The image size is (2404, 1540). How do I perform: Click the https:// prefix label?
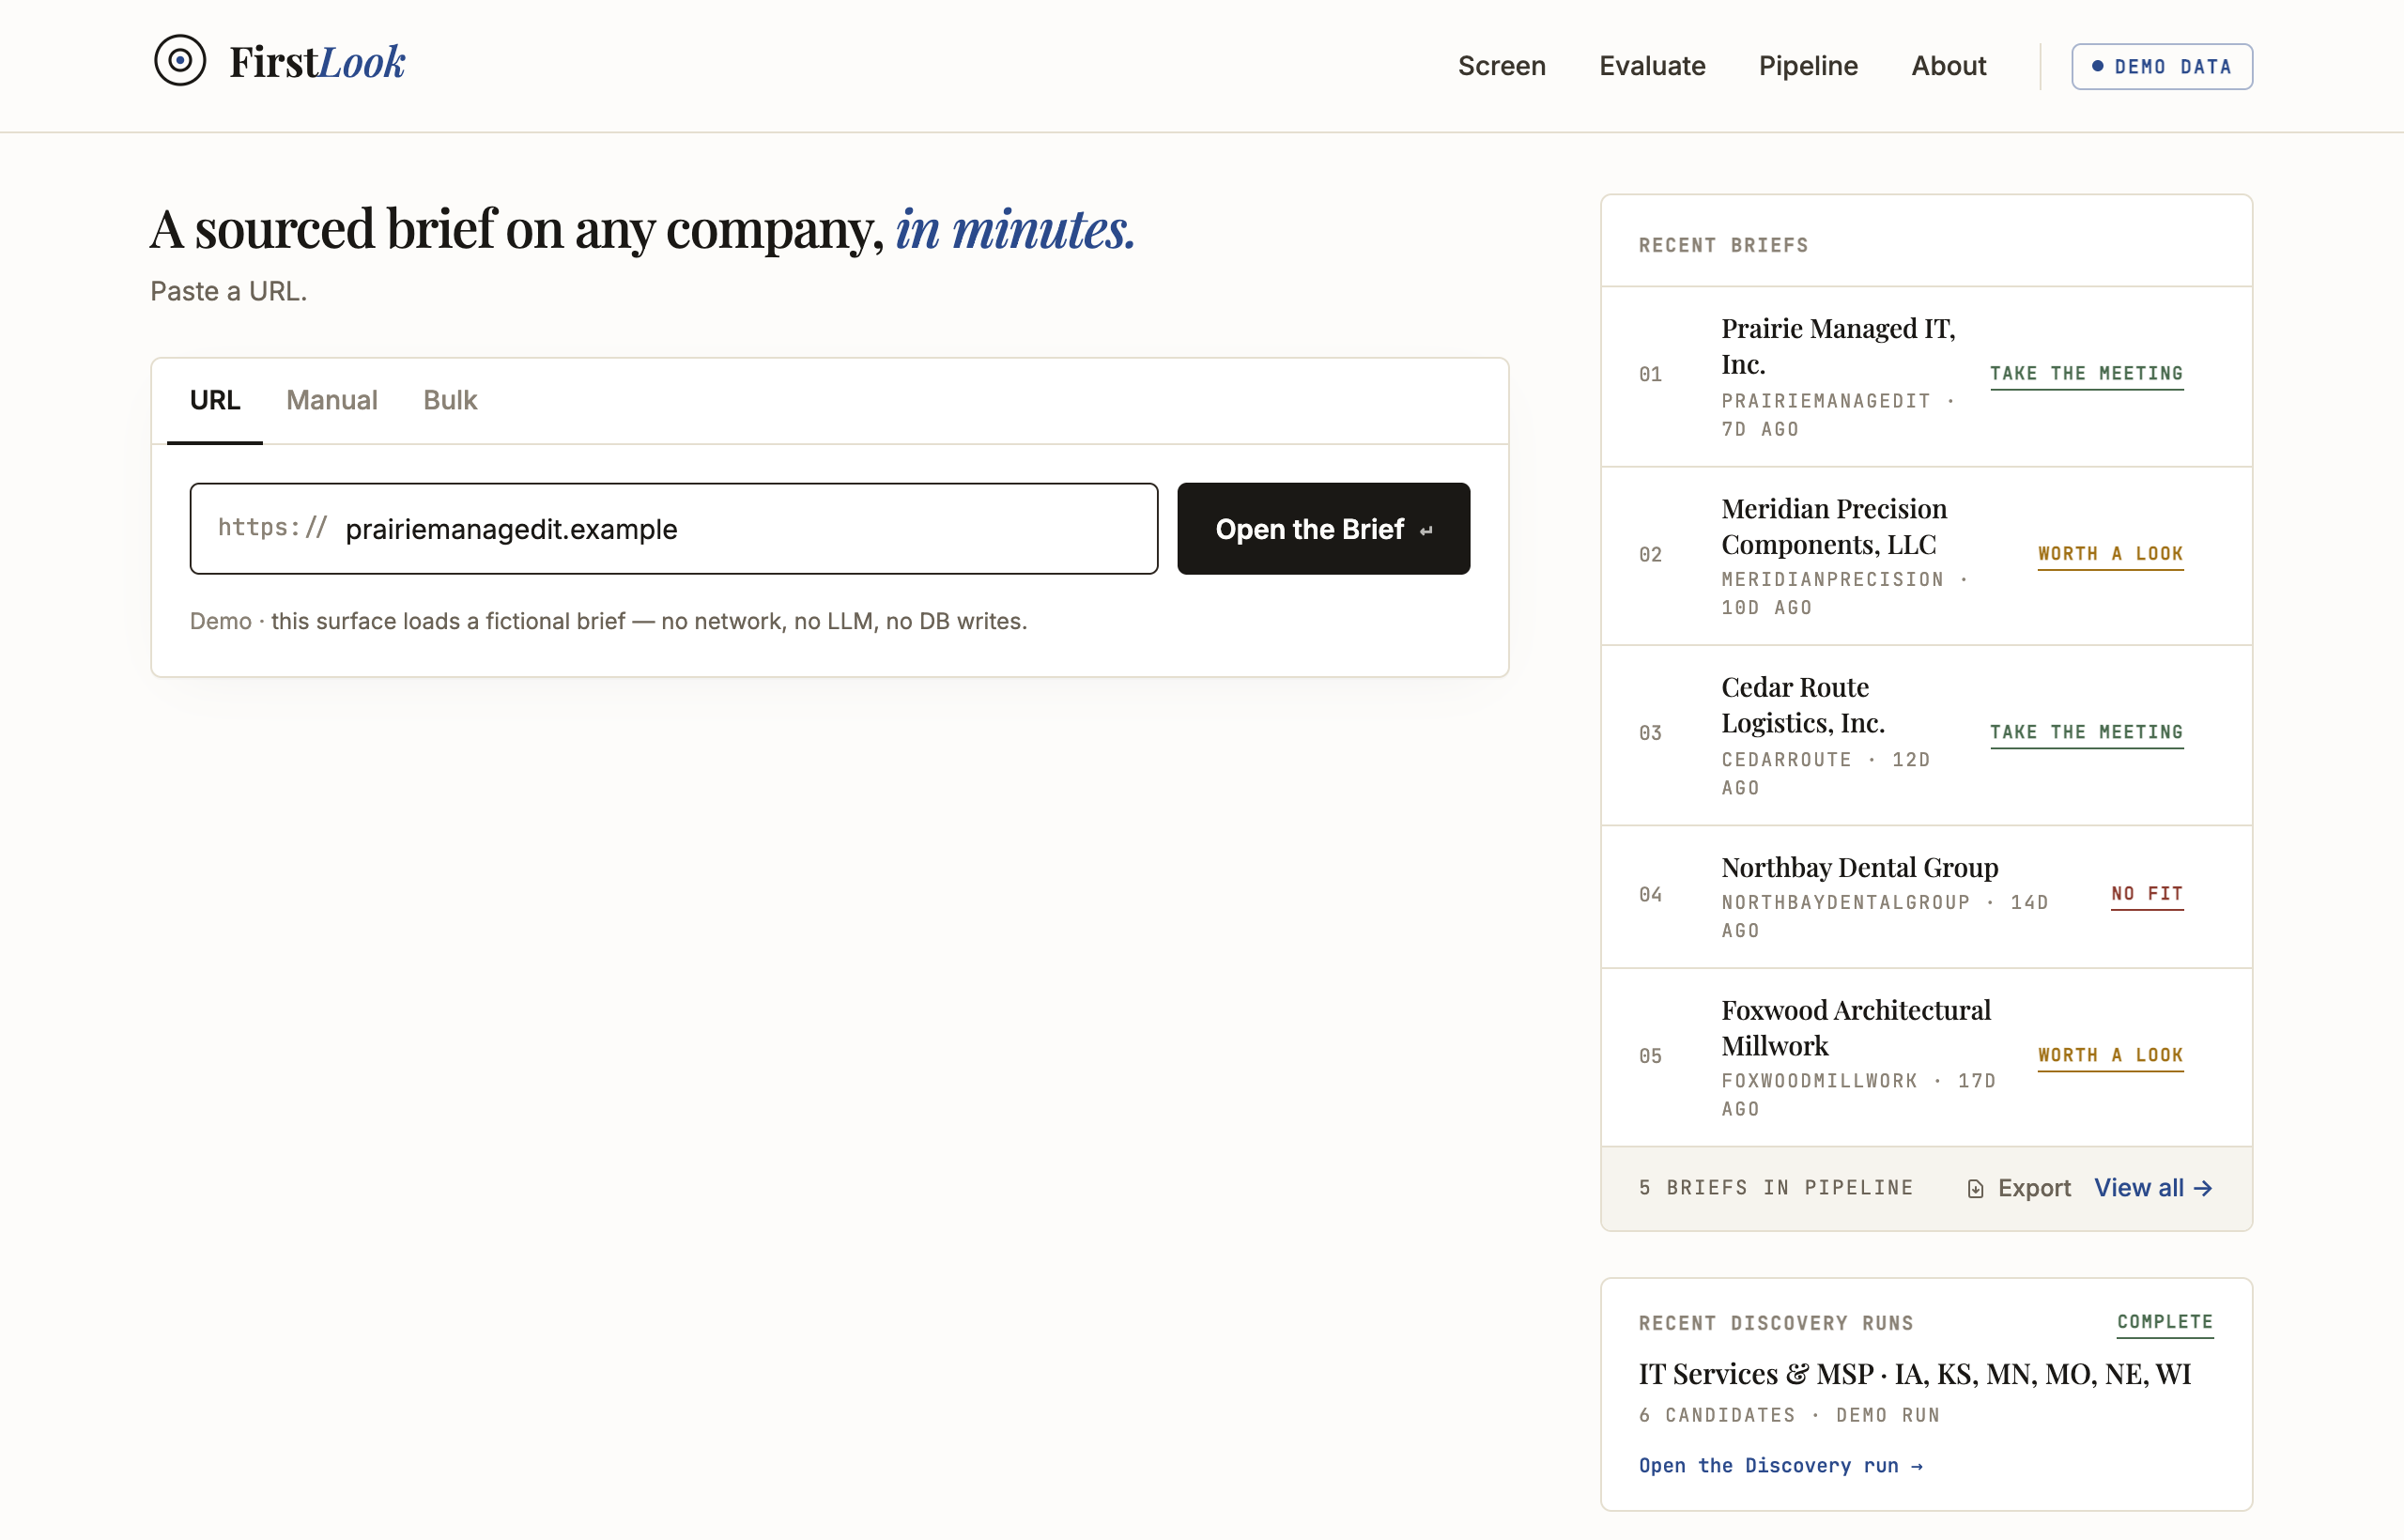[273, 528]
